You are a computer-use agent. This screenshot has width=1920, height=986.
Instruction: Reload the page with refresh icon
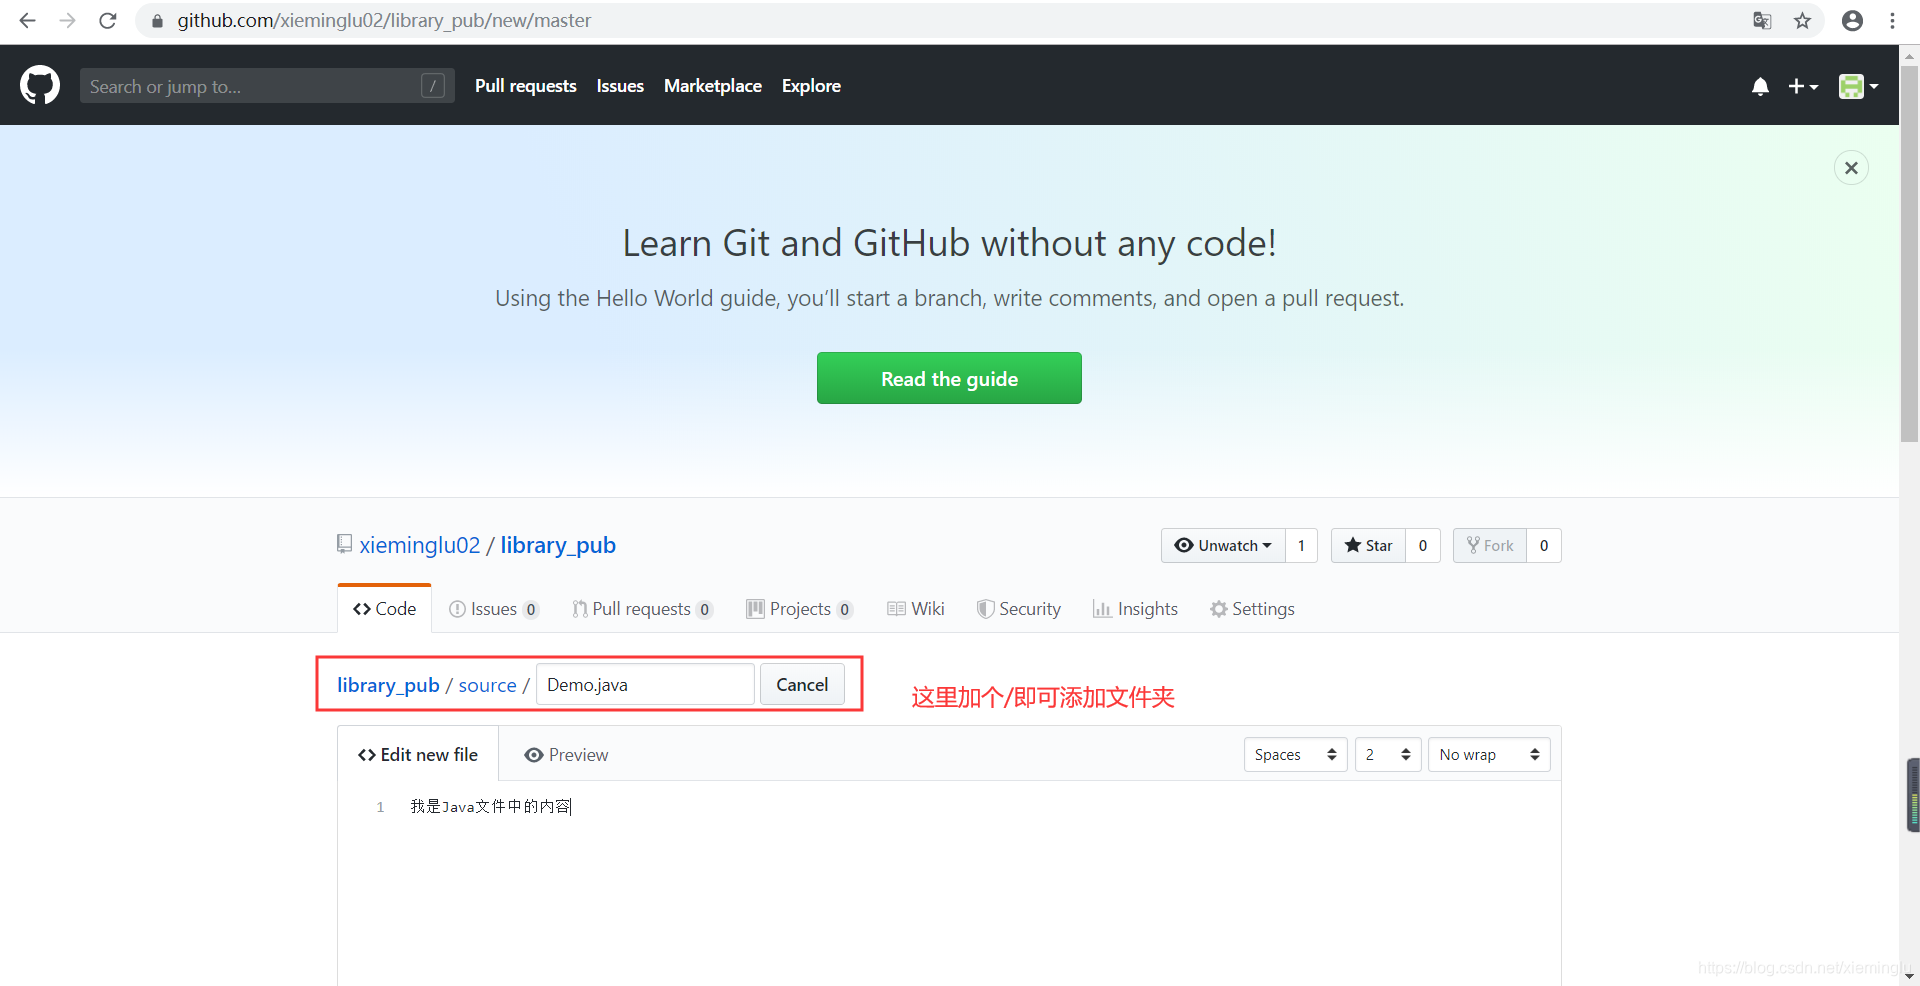(108, 20)
